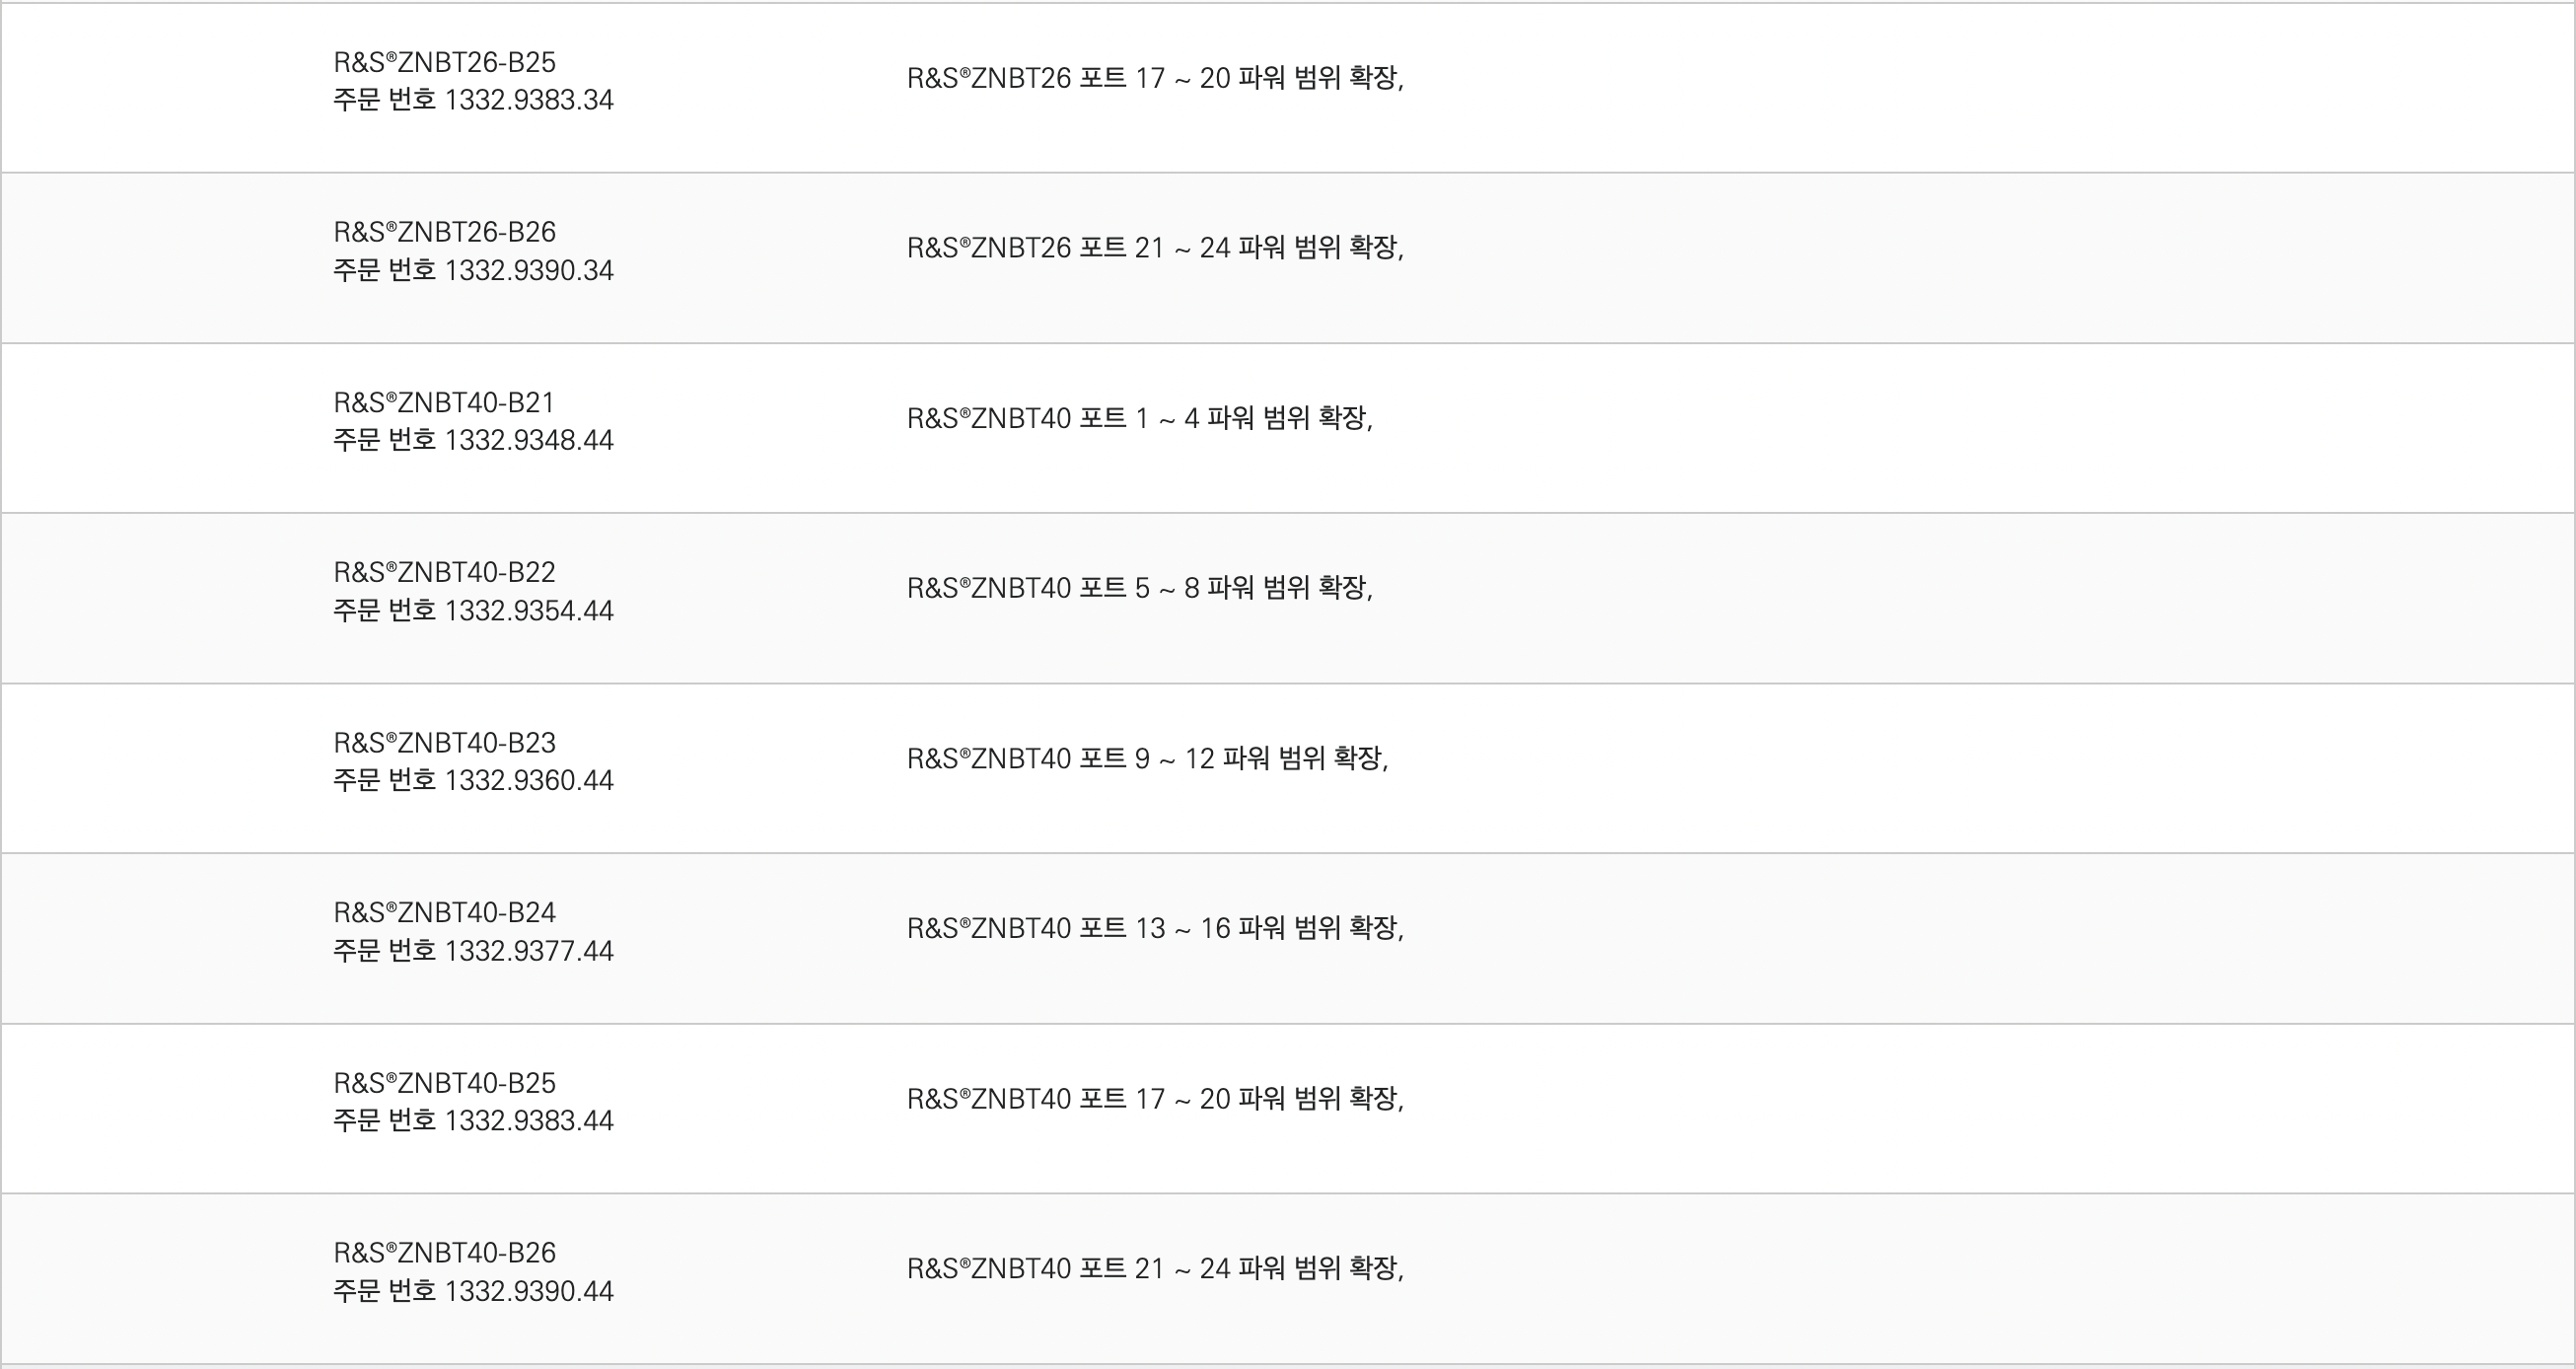Click order number 1332.9348.44

pyautogui.click(x=473, y=440)
